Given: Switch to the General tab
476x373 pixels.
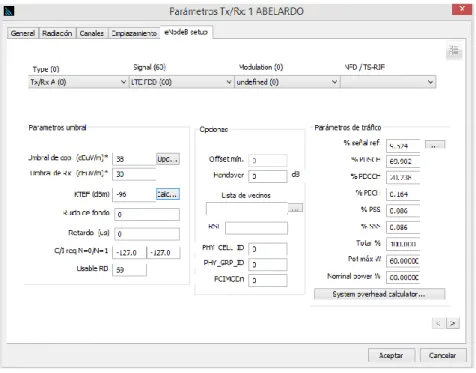Looking at the screenshot, I should 23,33.
